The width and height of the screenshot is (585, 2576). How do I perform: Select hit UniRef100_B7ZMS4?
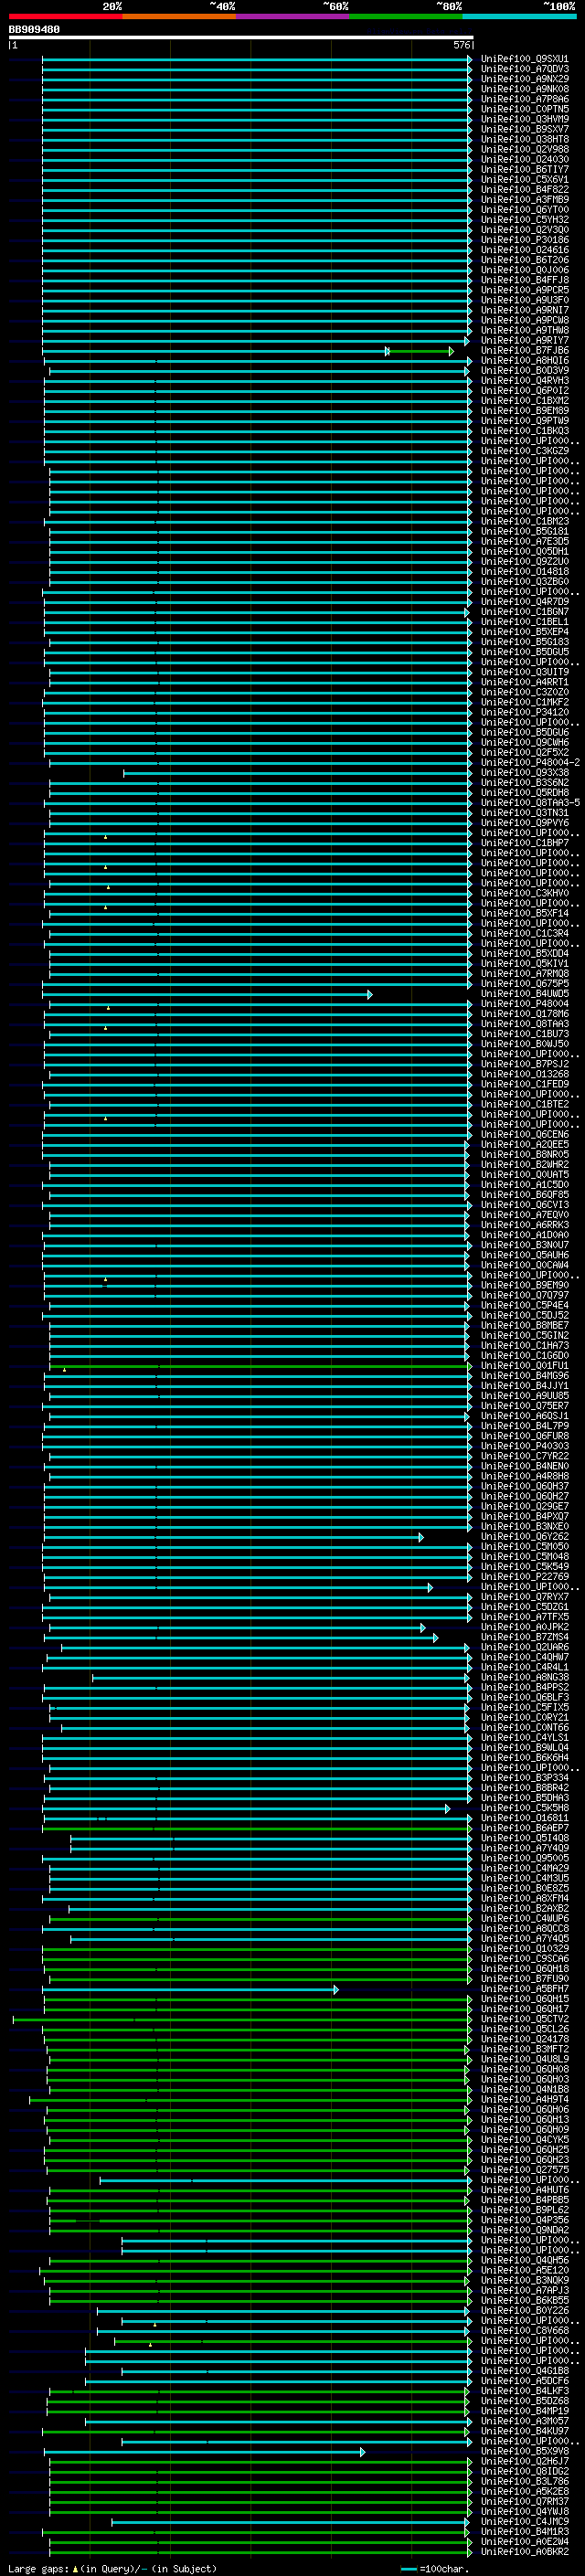click(x=524, y=1637)
